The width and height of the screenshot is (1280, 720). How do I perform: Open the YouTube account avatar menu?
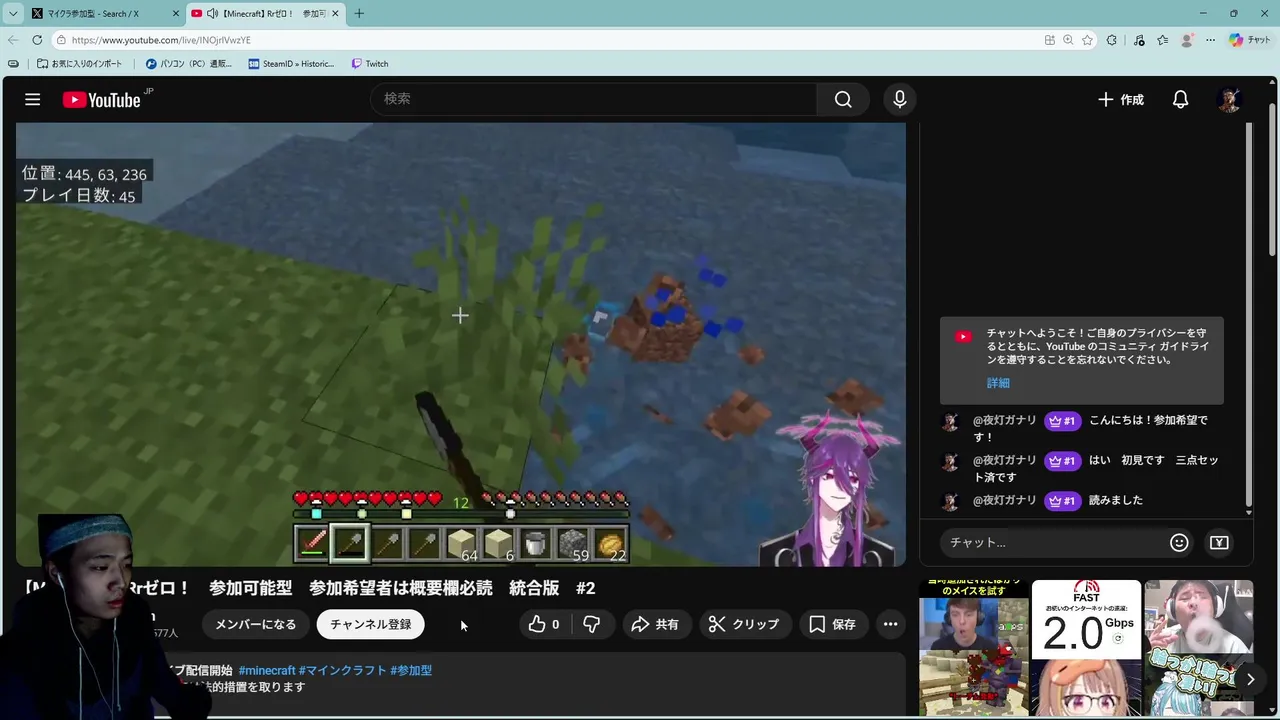1229,99
